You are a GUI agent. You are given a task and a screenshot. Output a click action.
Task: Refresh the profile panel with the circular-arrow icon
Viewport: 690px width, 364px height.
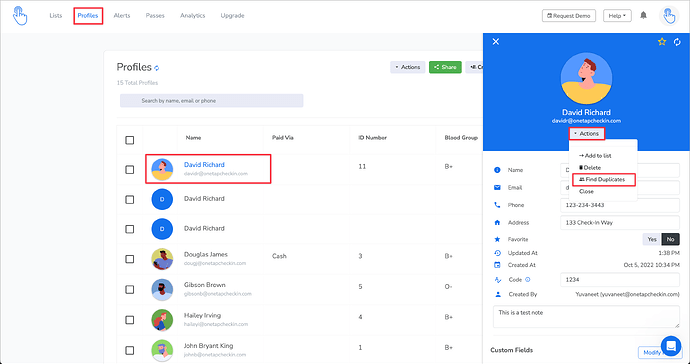[677, 42]
